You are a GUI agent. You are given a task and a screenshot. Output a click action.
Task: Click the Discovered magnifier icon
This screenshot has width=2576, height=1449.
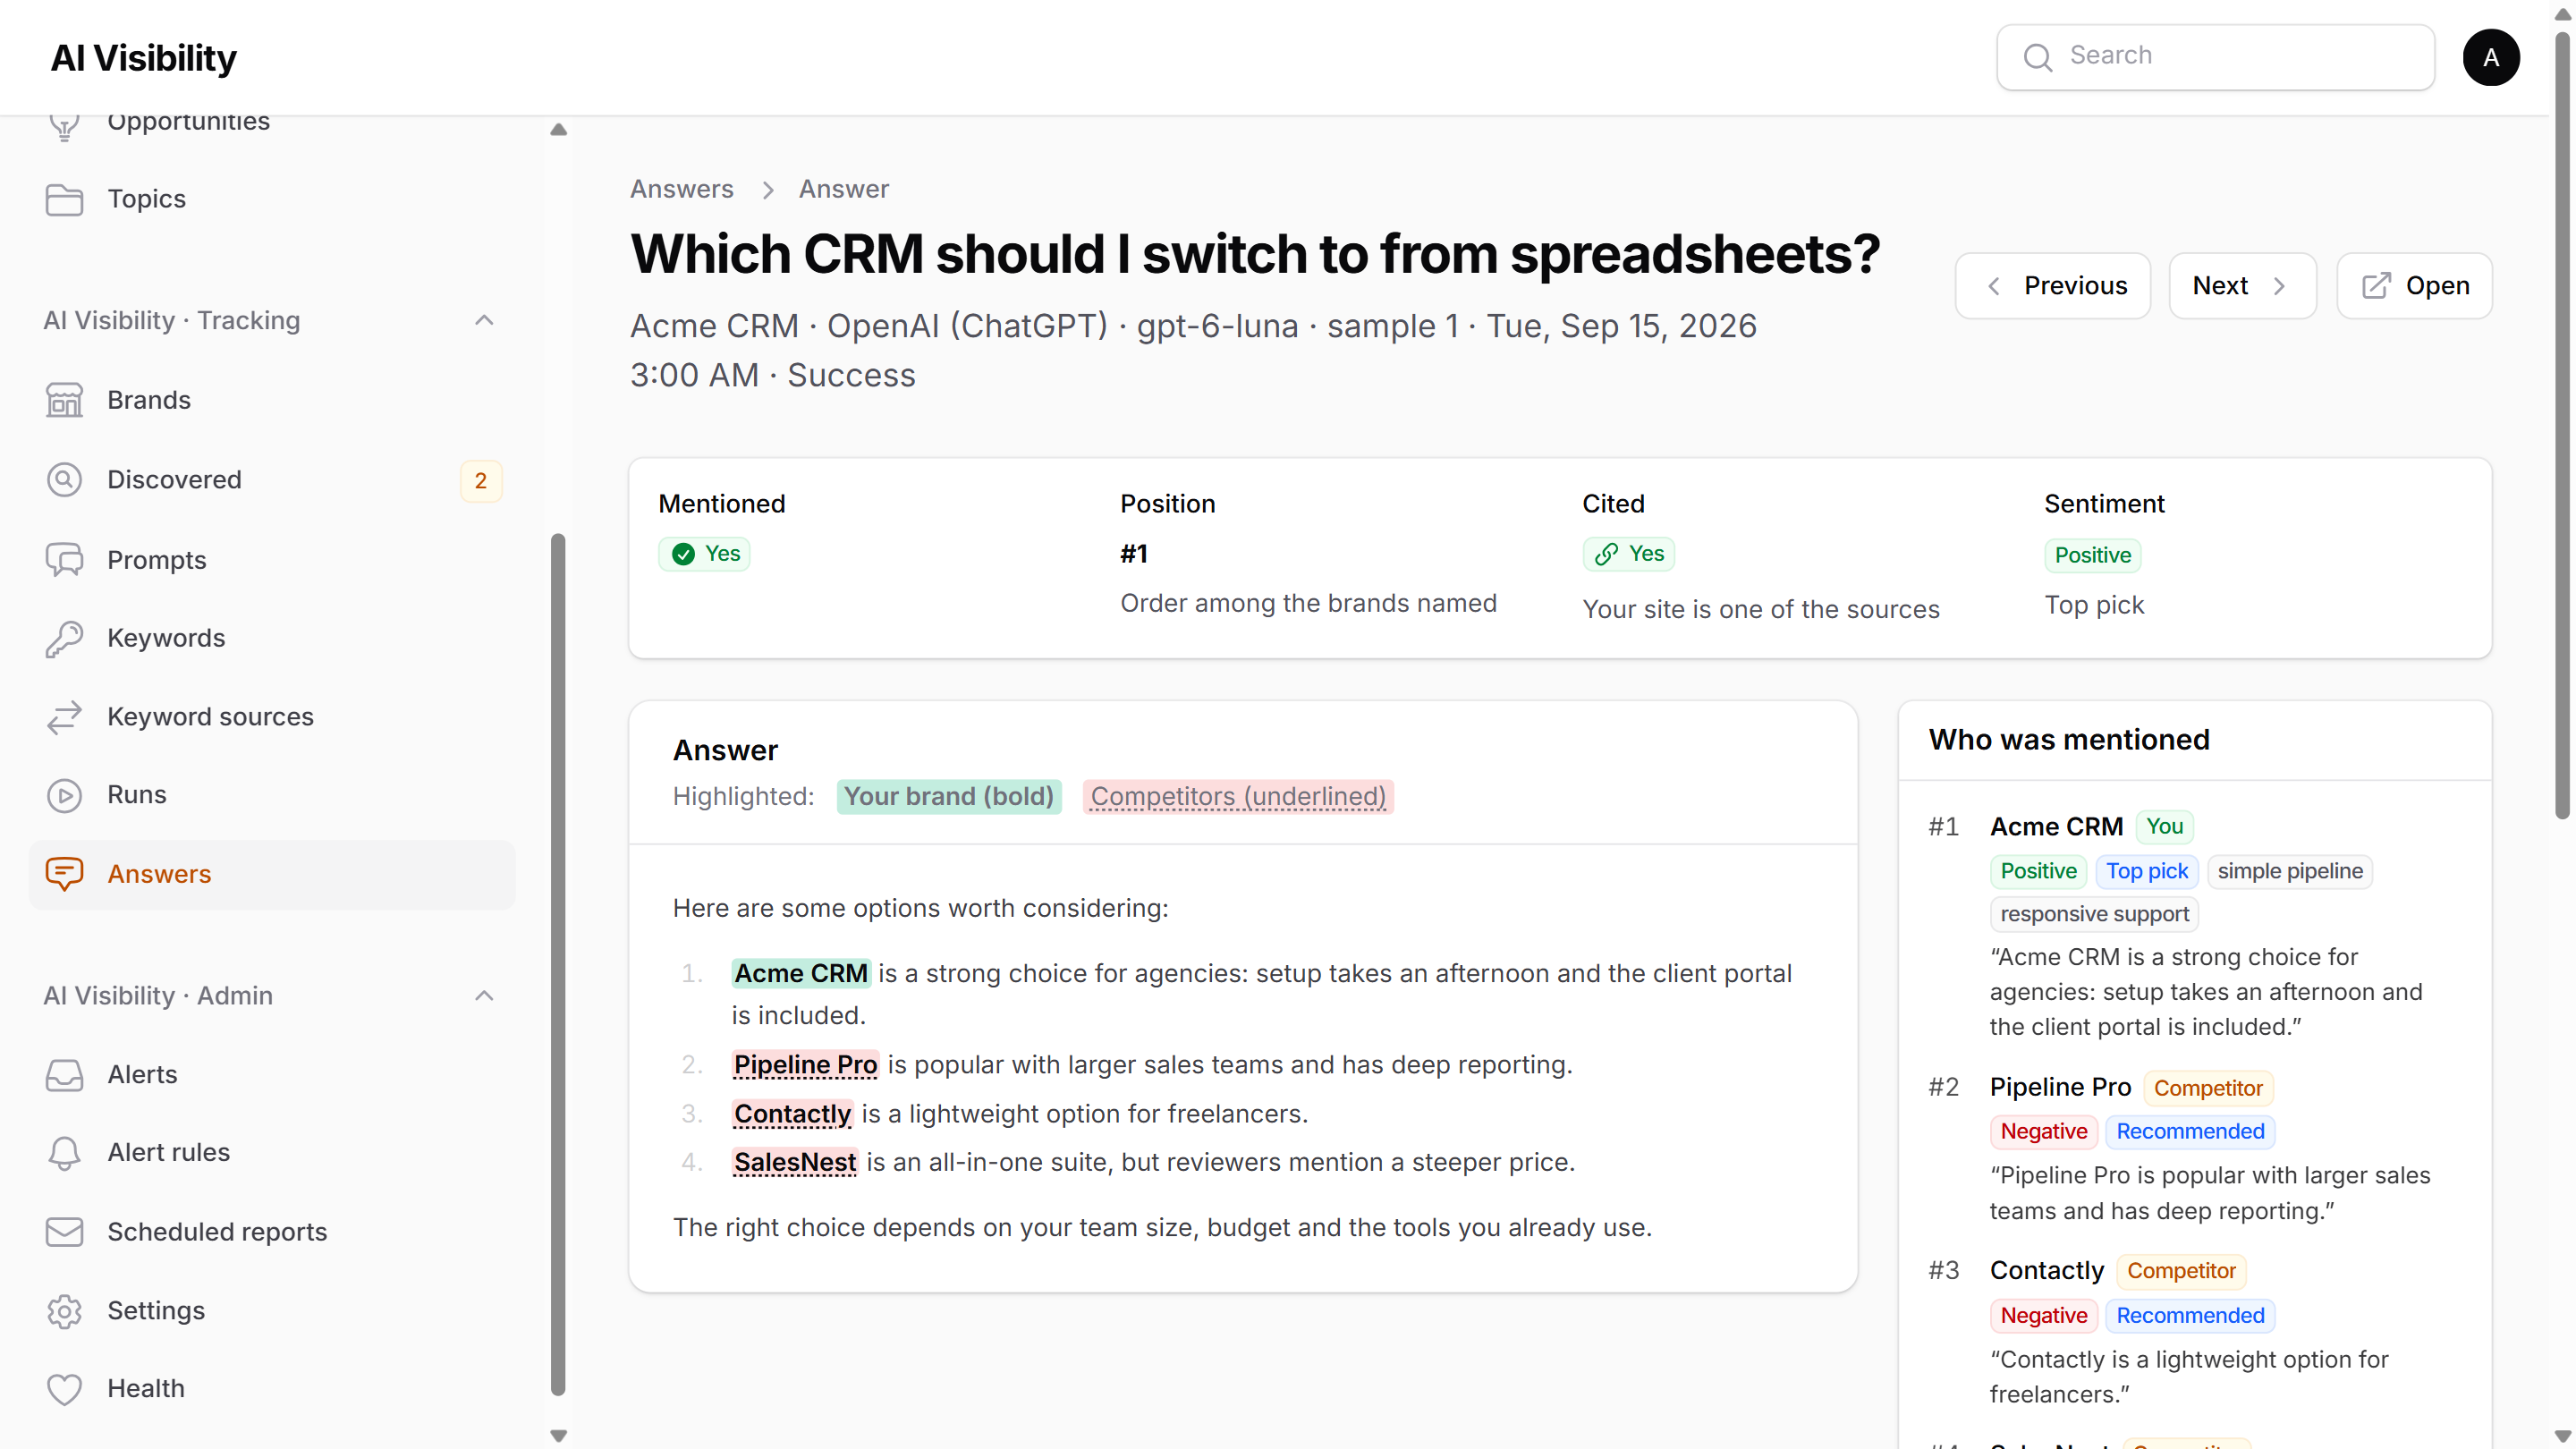pyautogui.click(x=64, y=480)
